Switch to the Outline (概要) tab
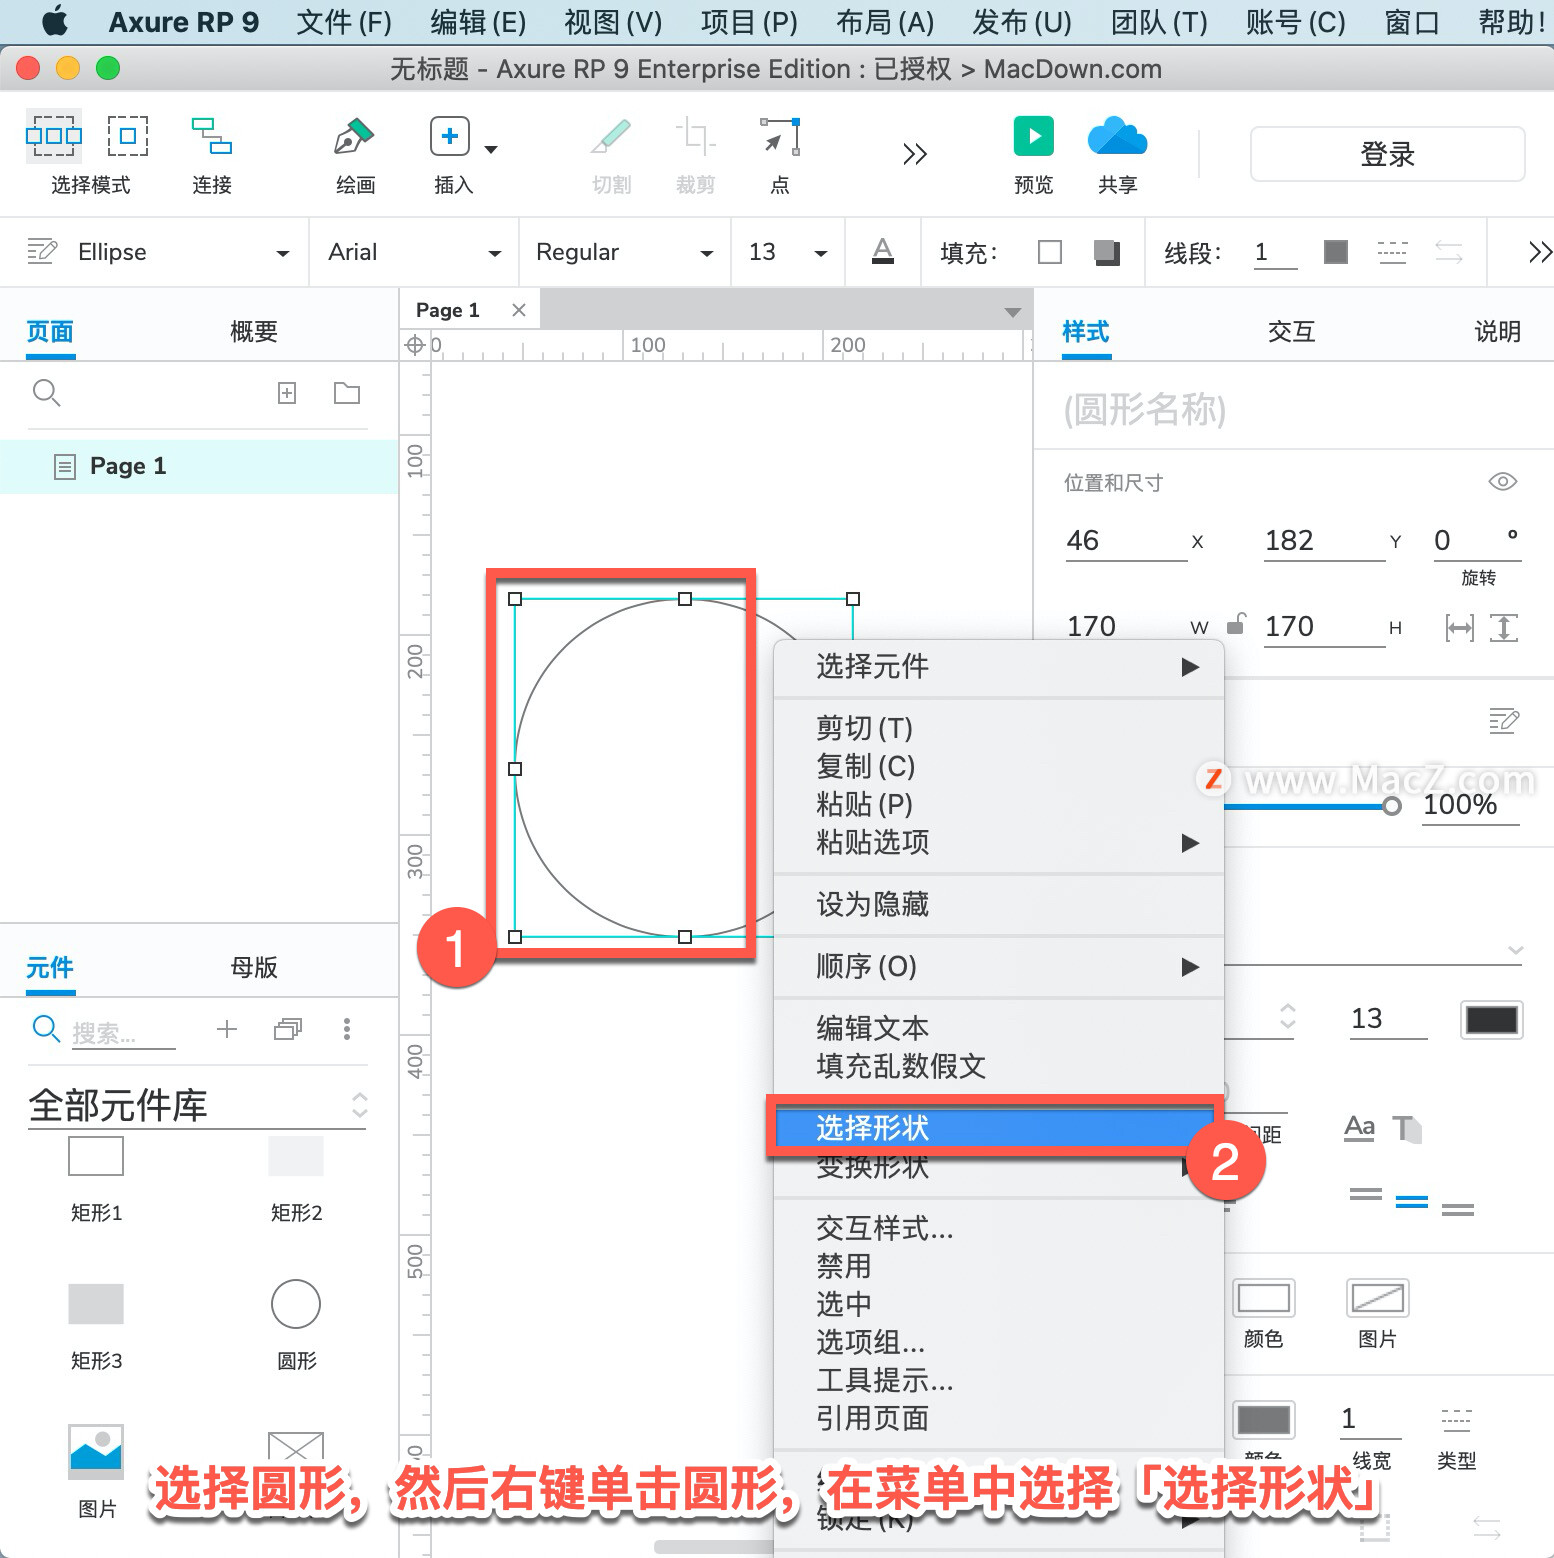The image size is (1554, 1558). [x=254, y=331]
